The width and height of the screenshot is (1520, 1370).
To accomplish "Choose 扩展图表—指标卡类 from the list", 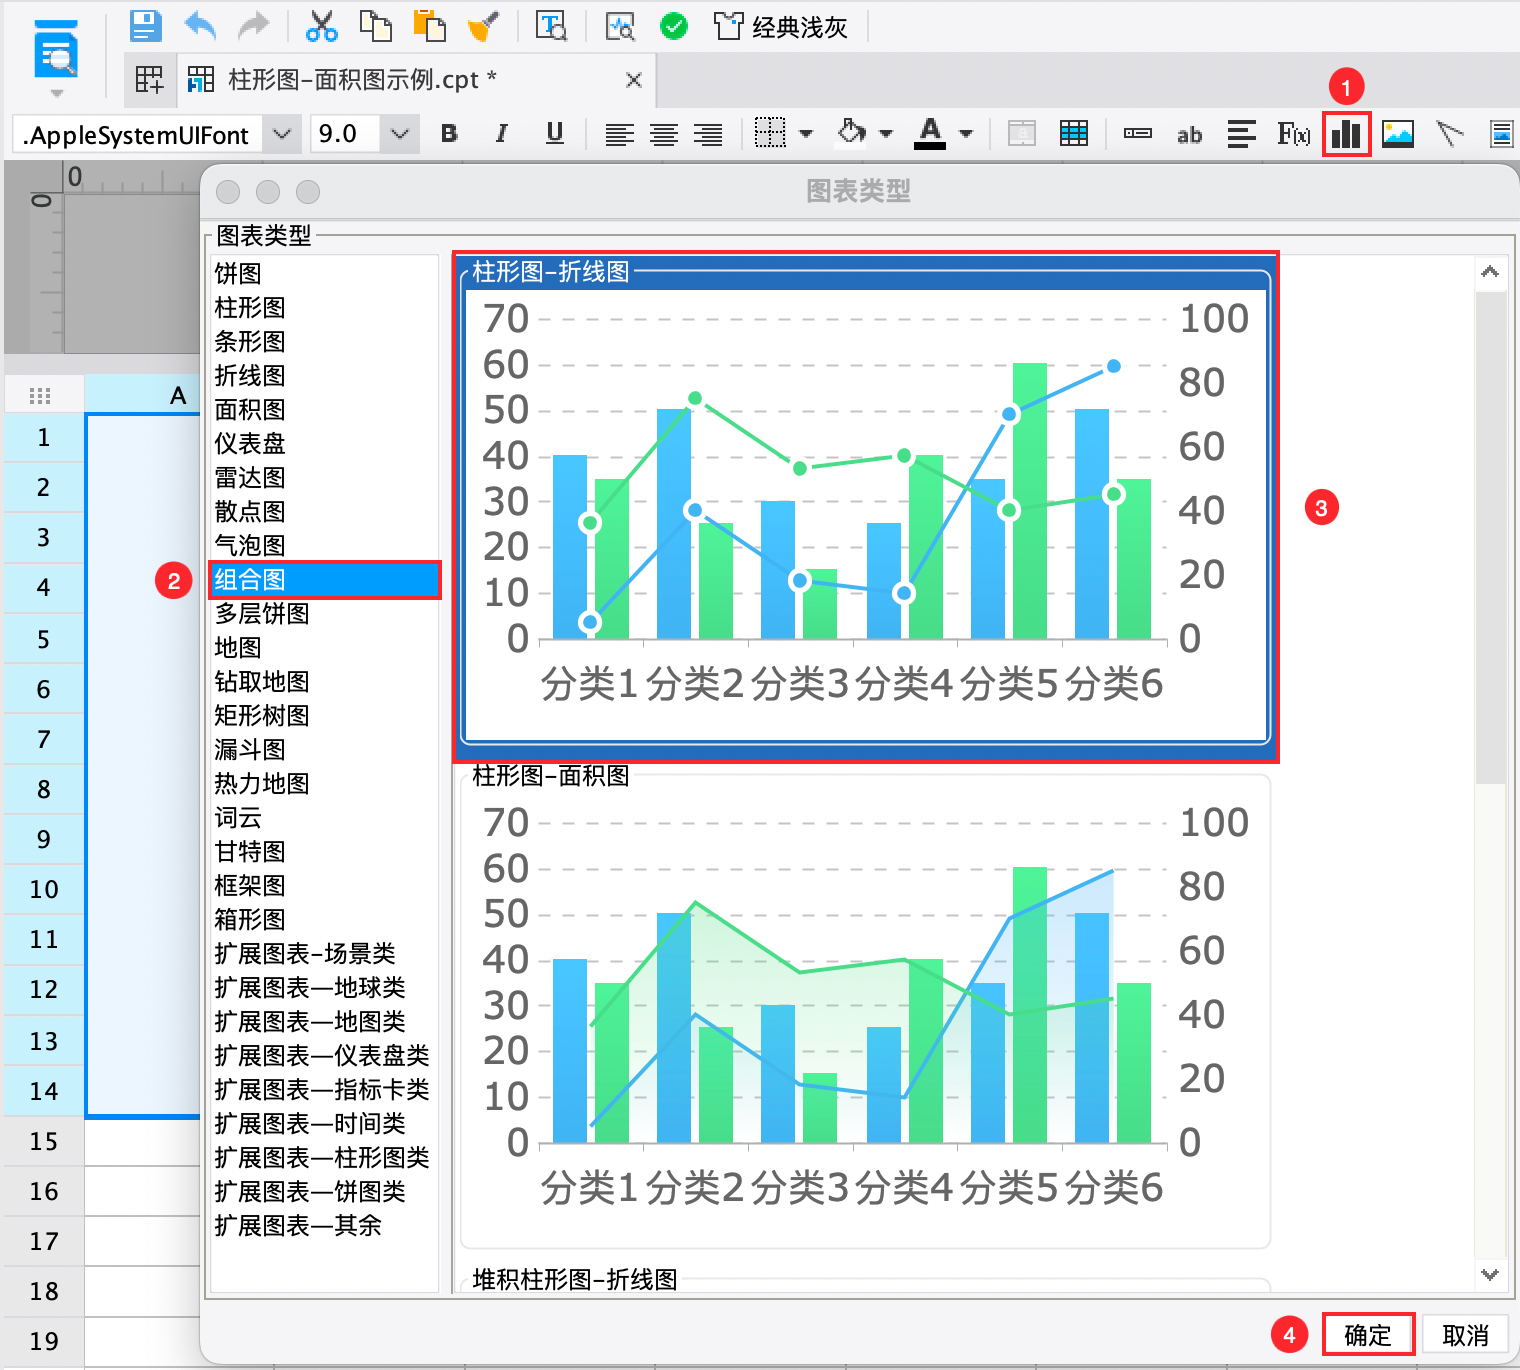I will (325, 1090).
